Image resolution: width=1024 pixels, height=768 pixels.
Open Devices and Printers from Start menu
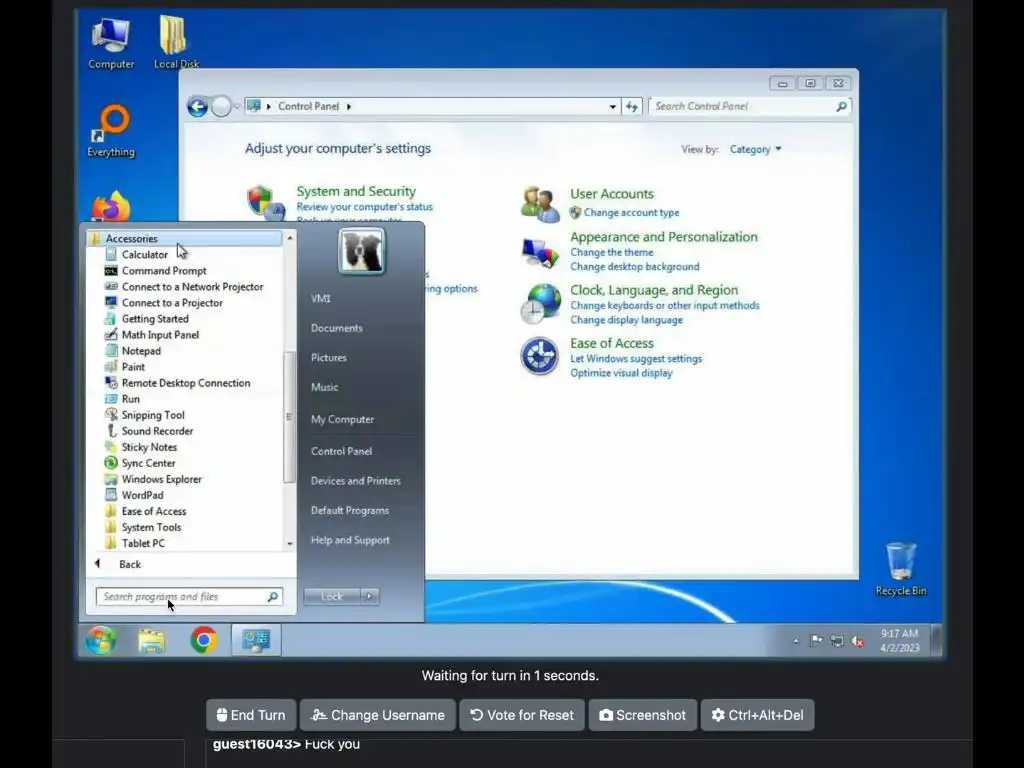[356, 481]
